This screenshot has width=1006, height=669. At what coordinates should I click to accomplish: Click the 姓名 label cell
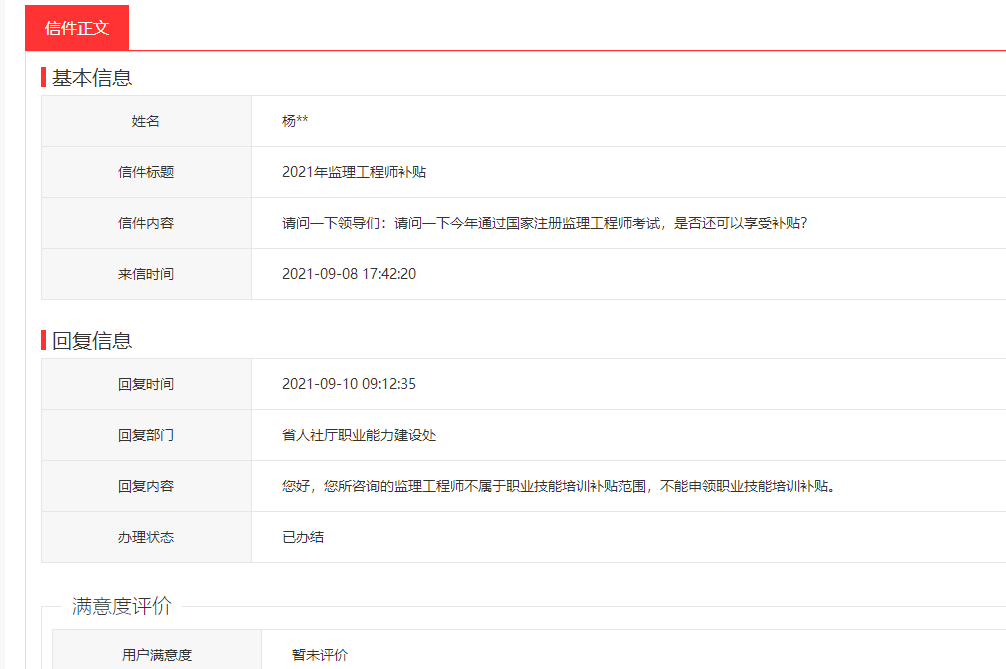tap(146, 121)
